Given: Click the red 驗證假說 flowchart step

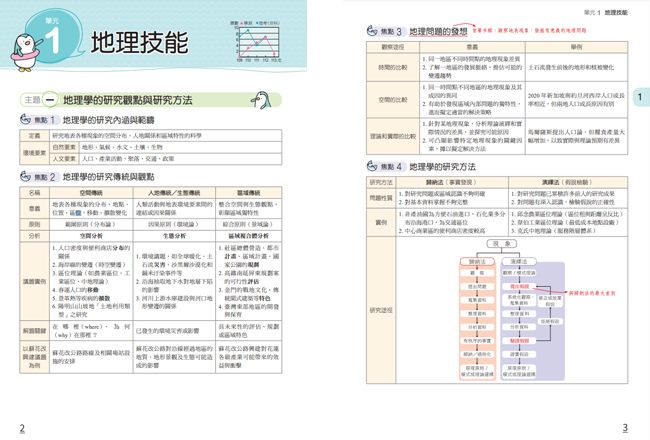Looking at the screenshot, I should click(x=519, y=341).
